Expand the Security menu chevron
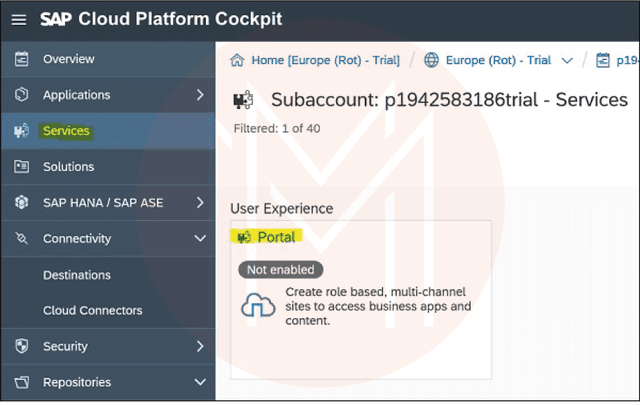 (x=200, y=346)
